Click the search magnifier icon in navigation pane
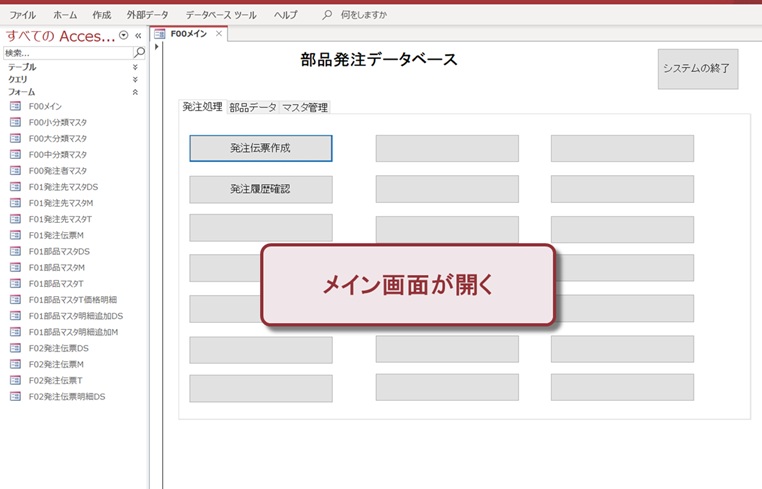The width and height of the screenshot is (762, 489). tap(139, 52)
